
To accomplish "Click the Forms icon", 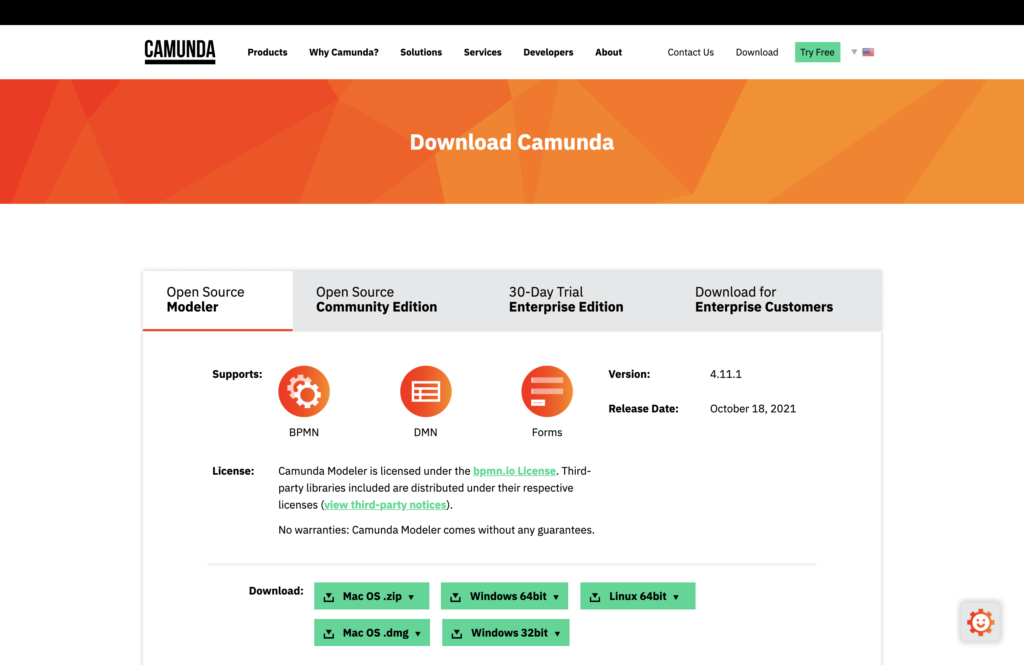I will [547, 391].
